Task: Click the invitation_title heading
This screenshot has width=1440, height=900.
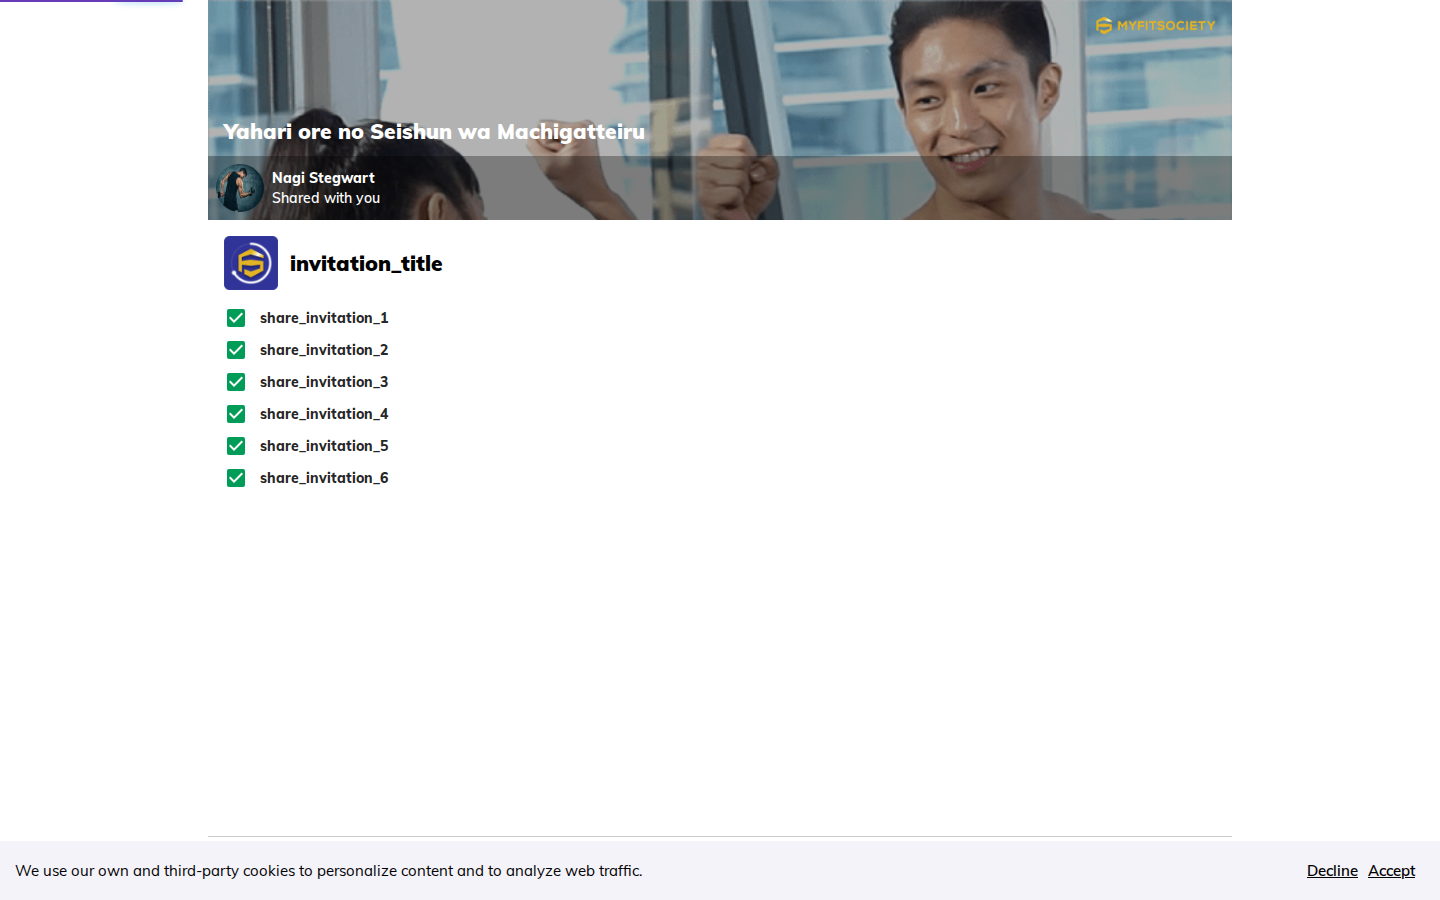Action: point(366,264)
